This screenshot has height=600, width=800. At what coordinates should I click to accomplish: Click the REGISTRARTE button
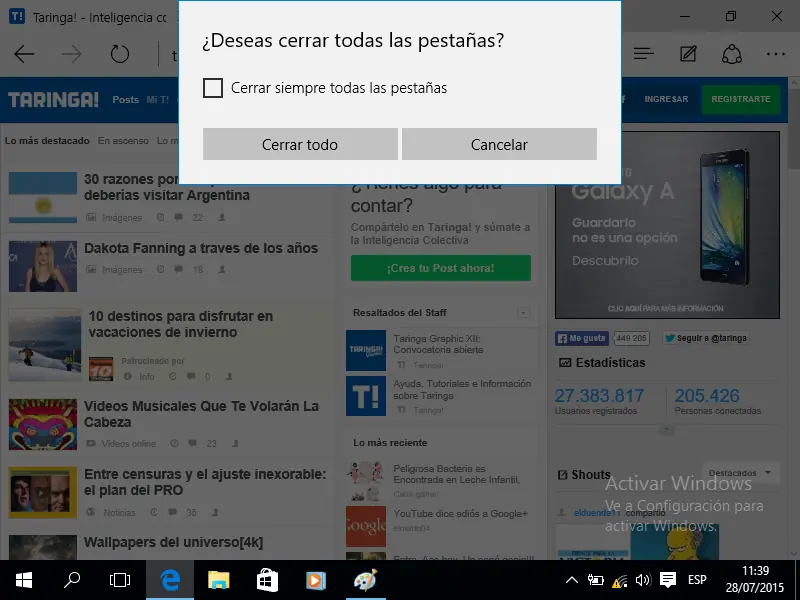pos(741,99)
